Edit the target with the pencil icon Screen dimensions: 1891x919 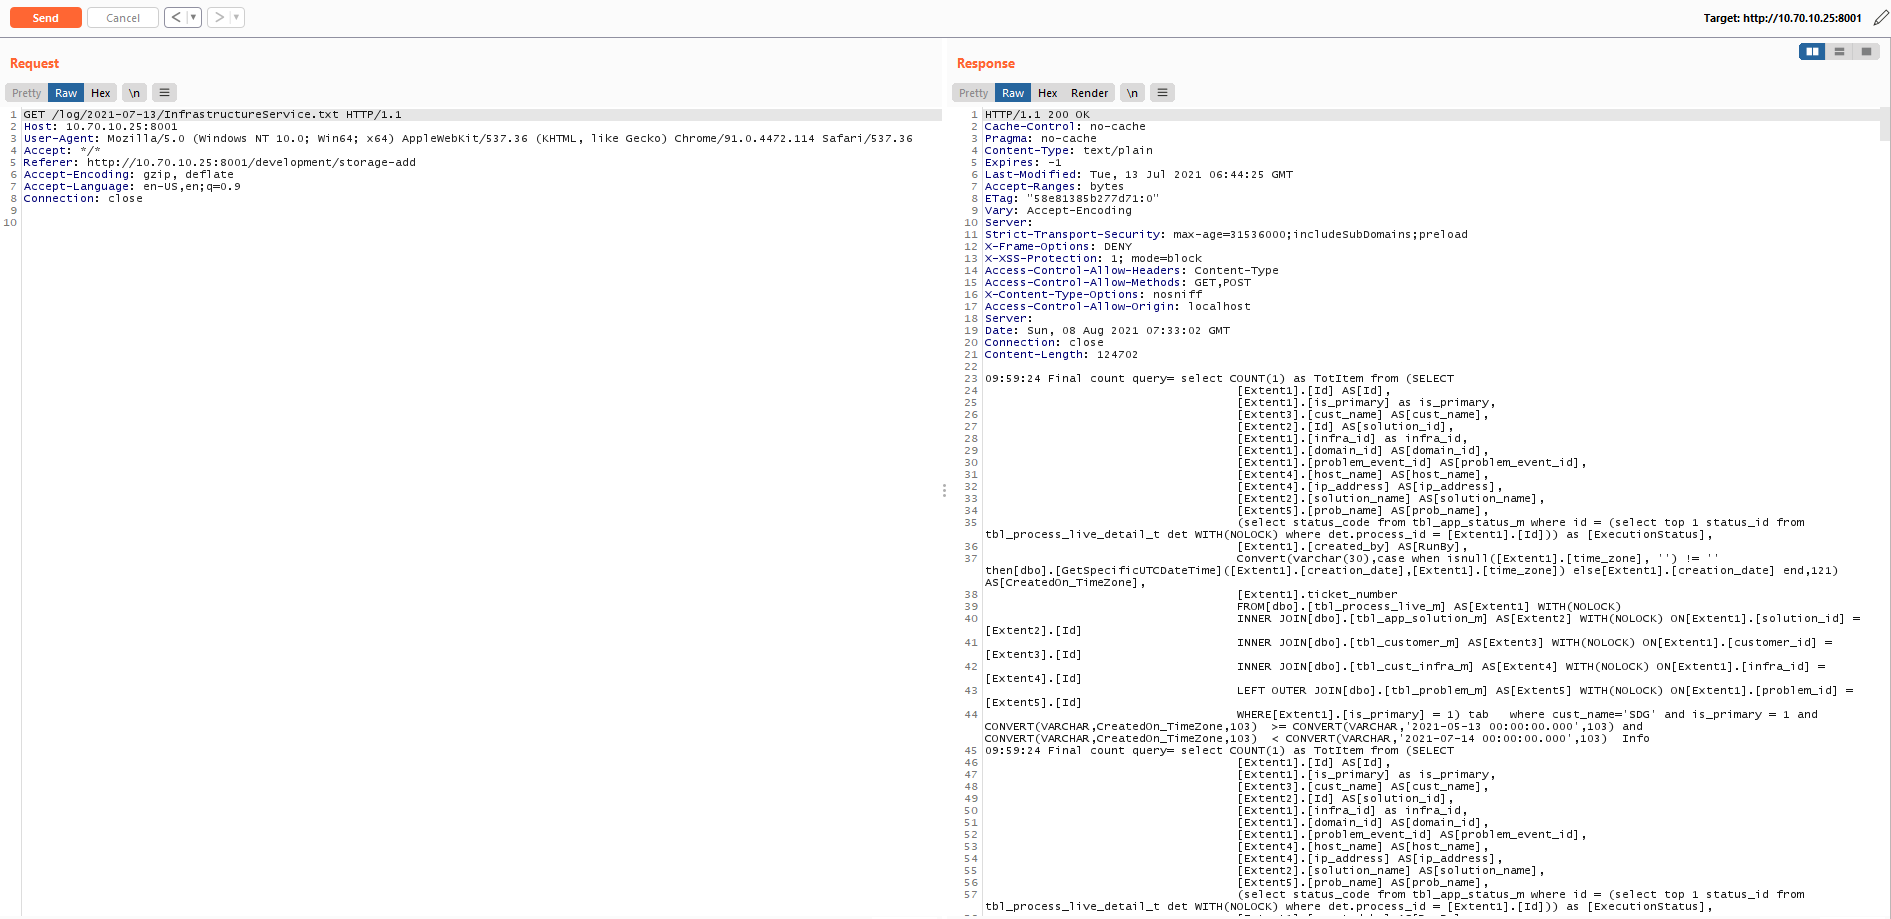click(x=1881, y=18)
